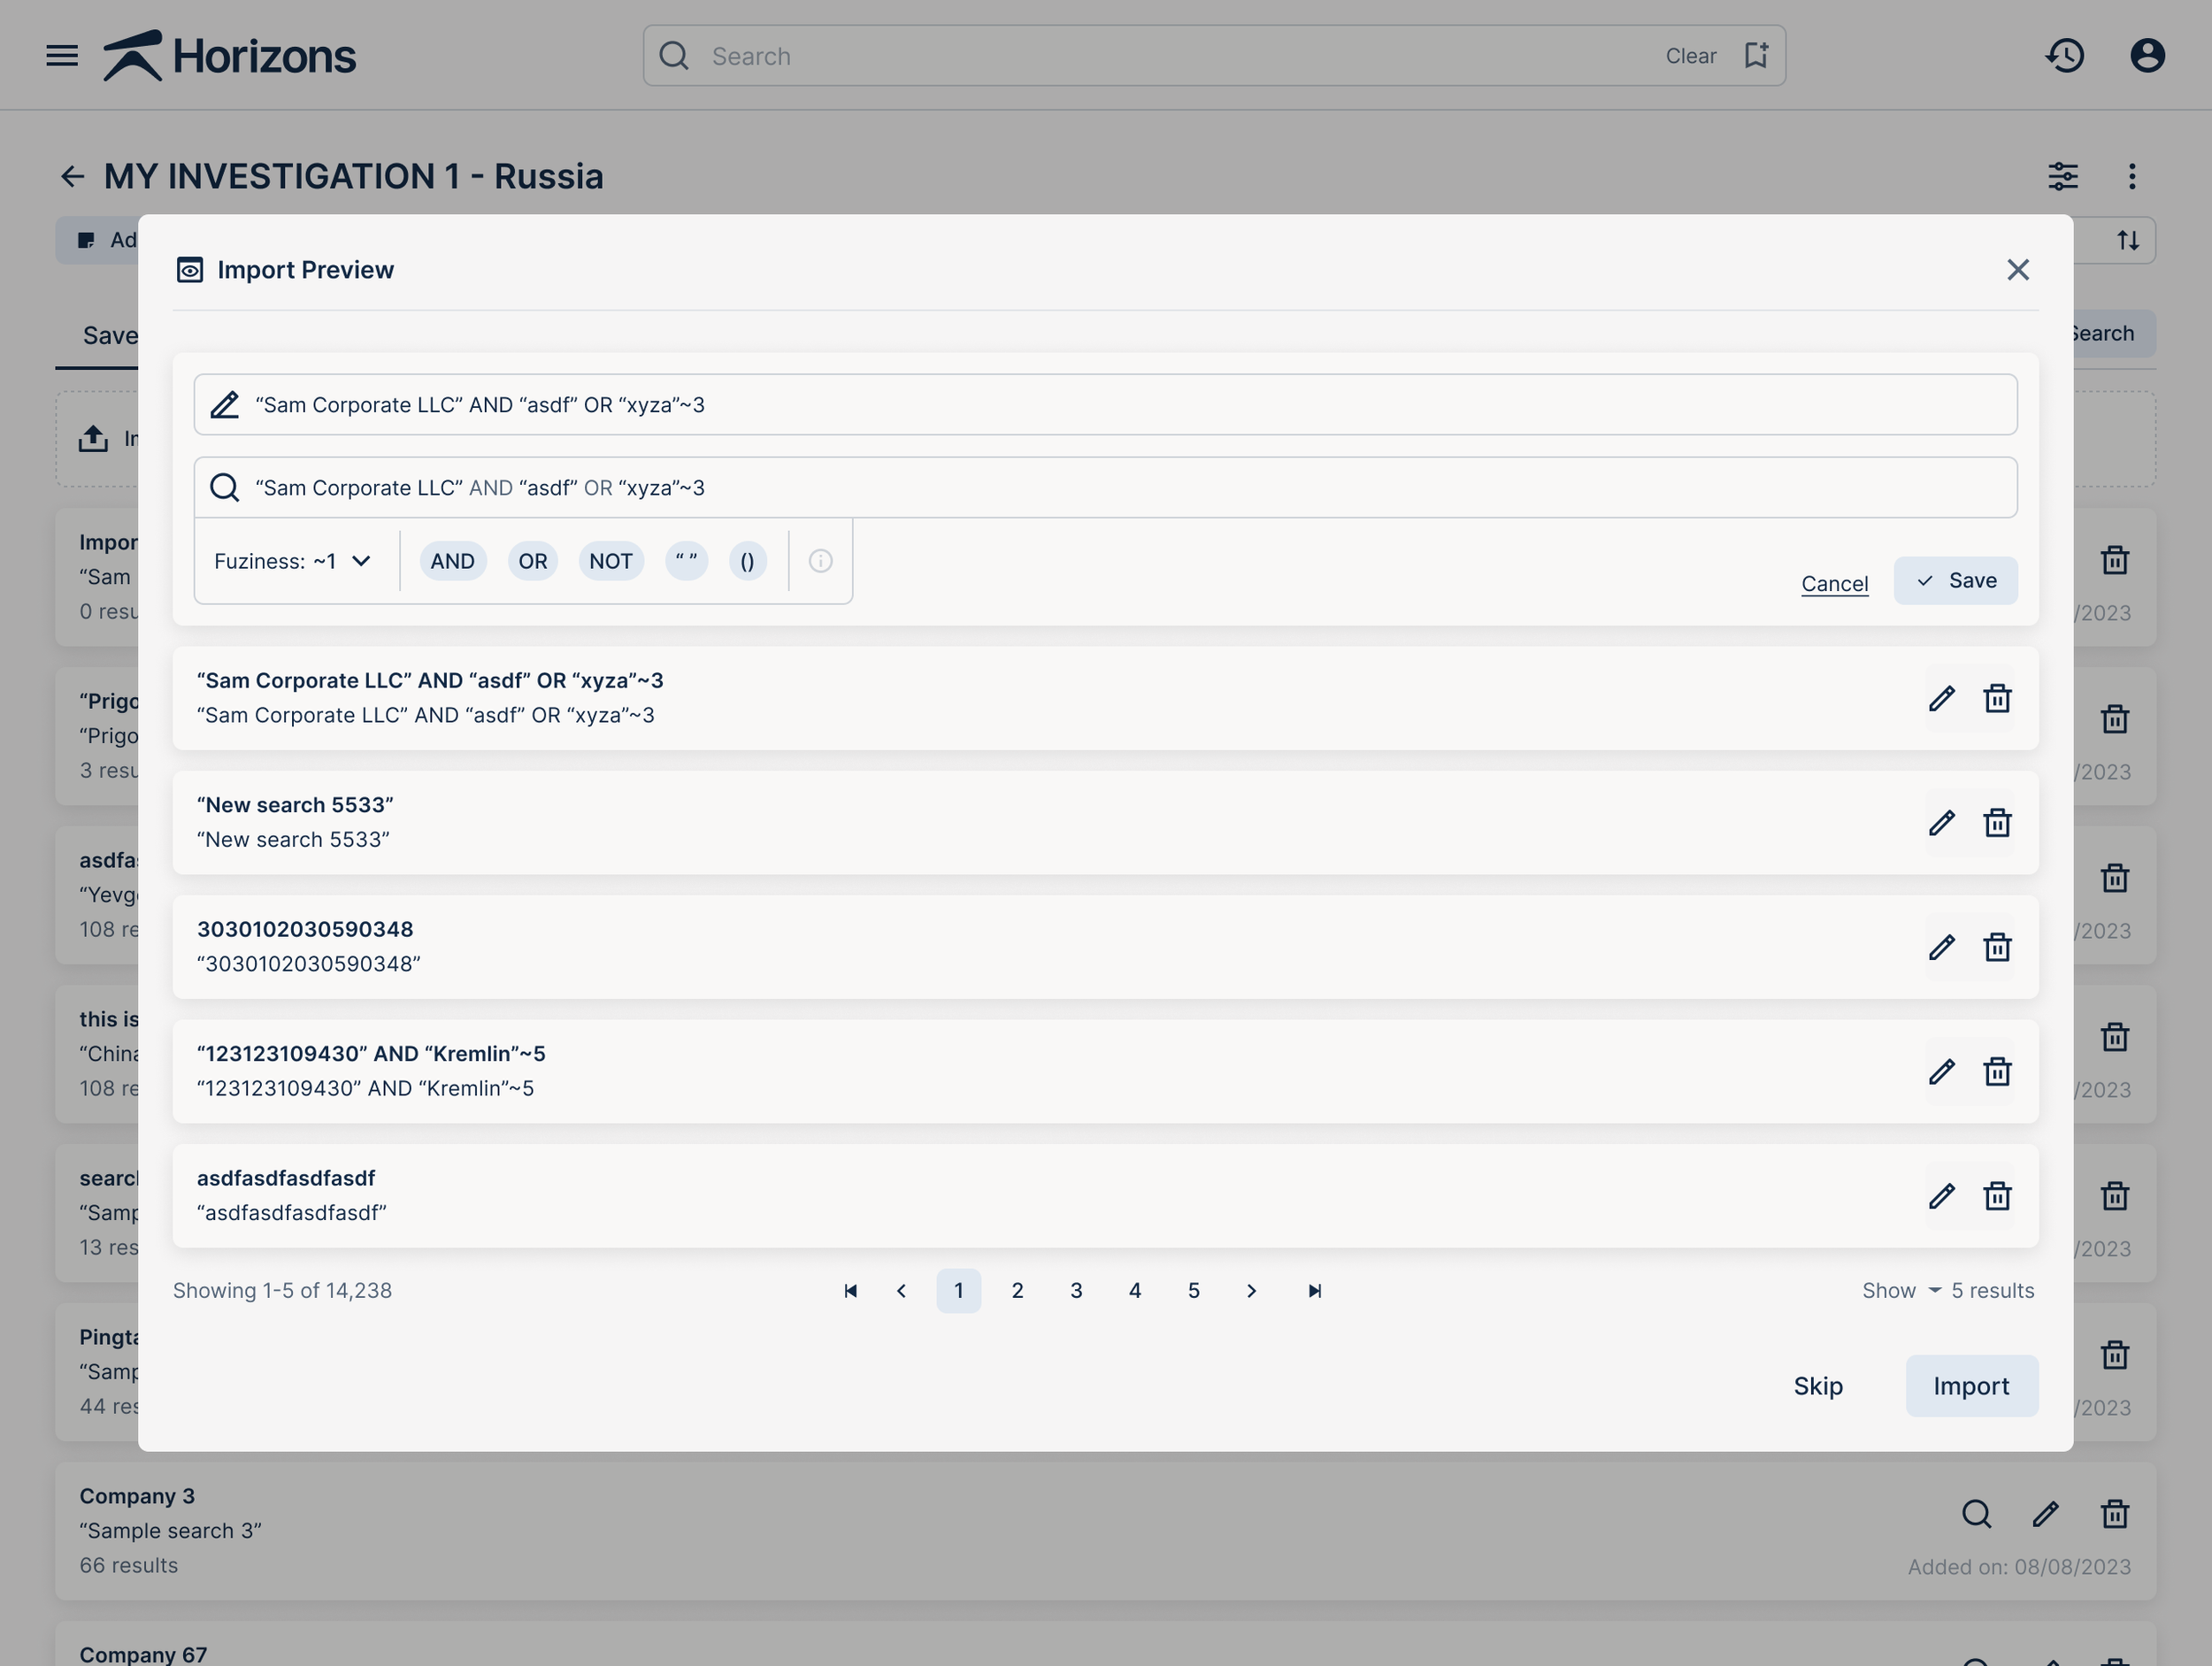Open the user account profile icon

click(2147, 56)
